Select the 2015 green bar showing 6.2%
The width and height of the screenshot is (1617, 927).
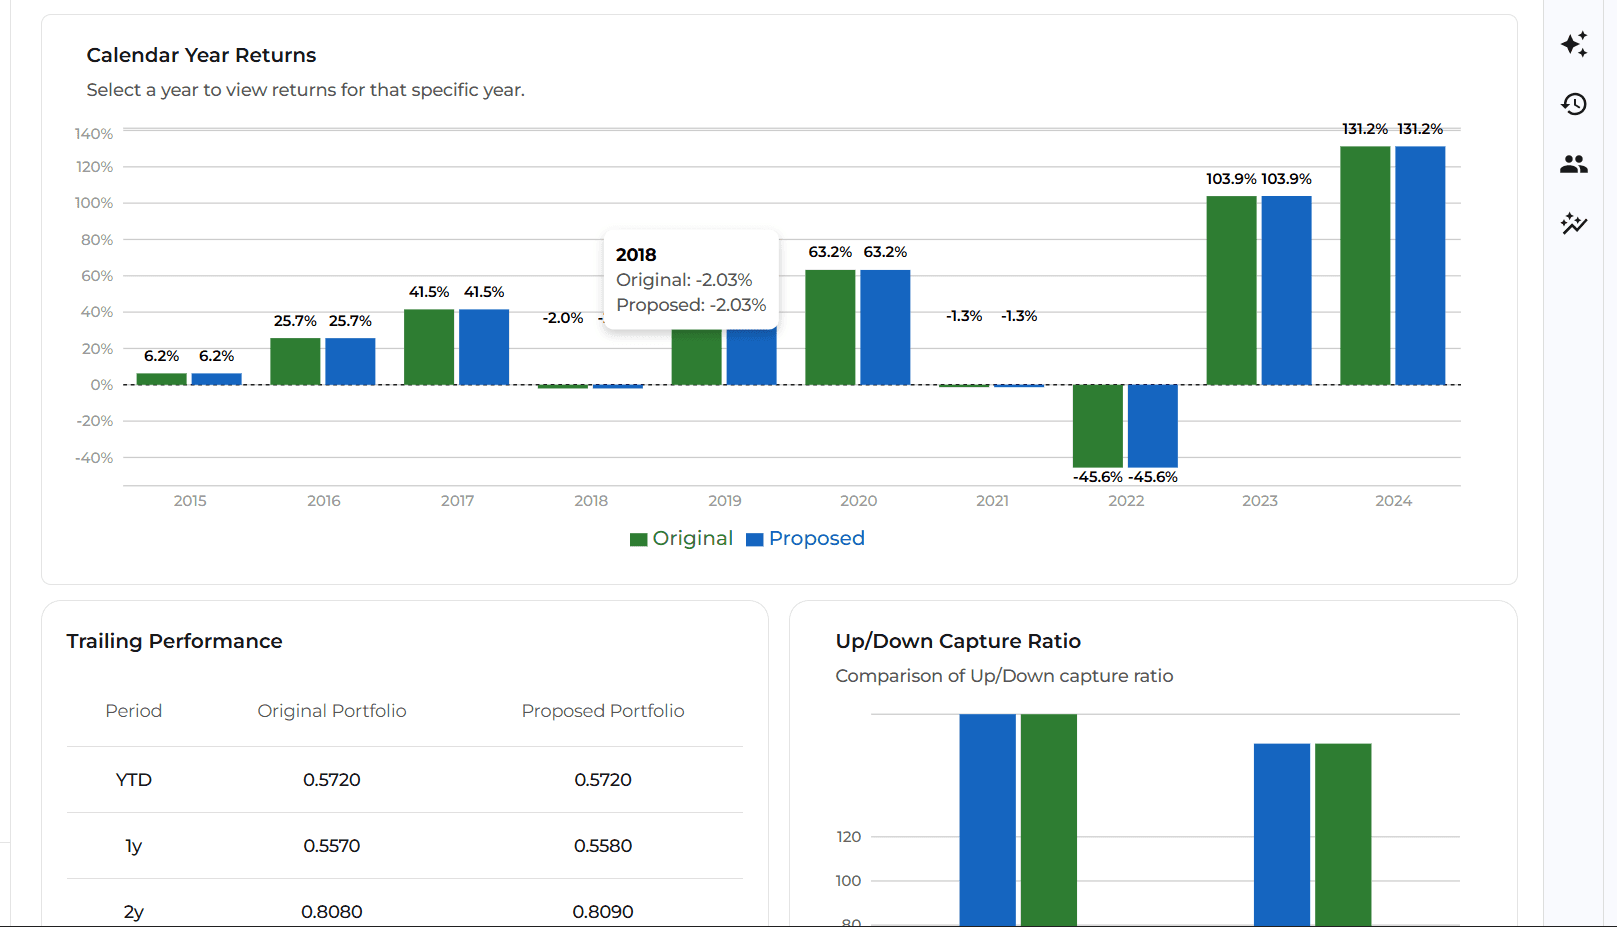pos(160,377)
